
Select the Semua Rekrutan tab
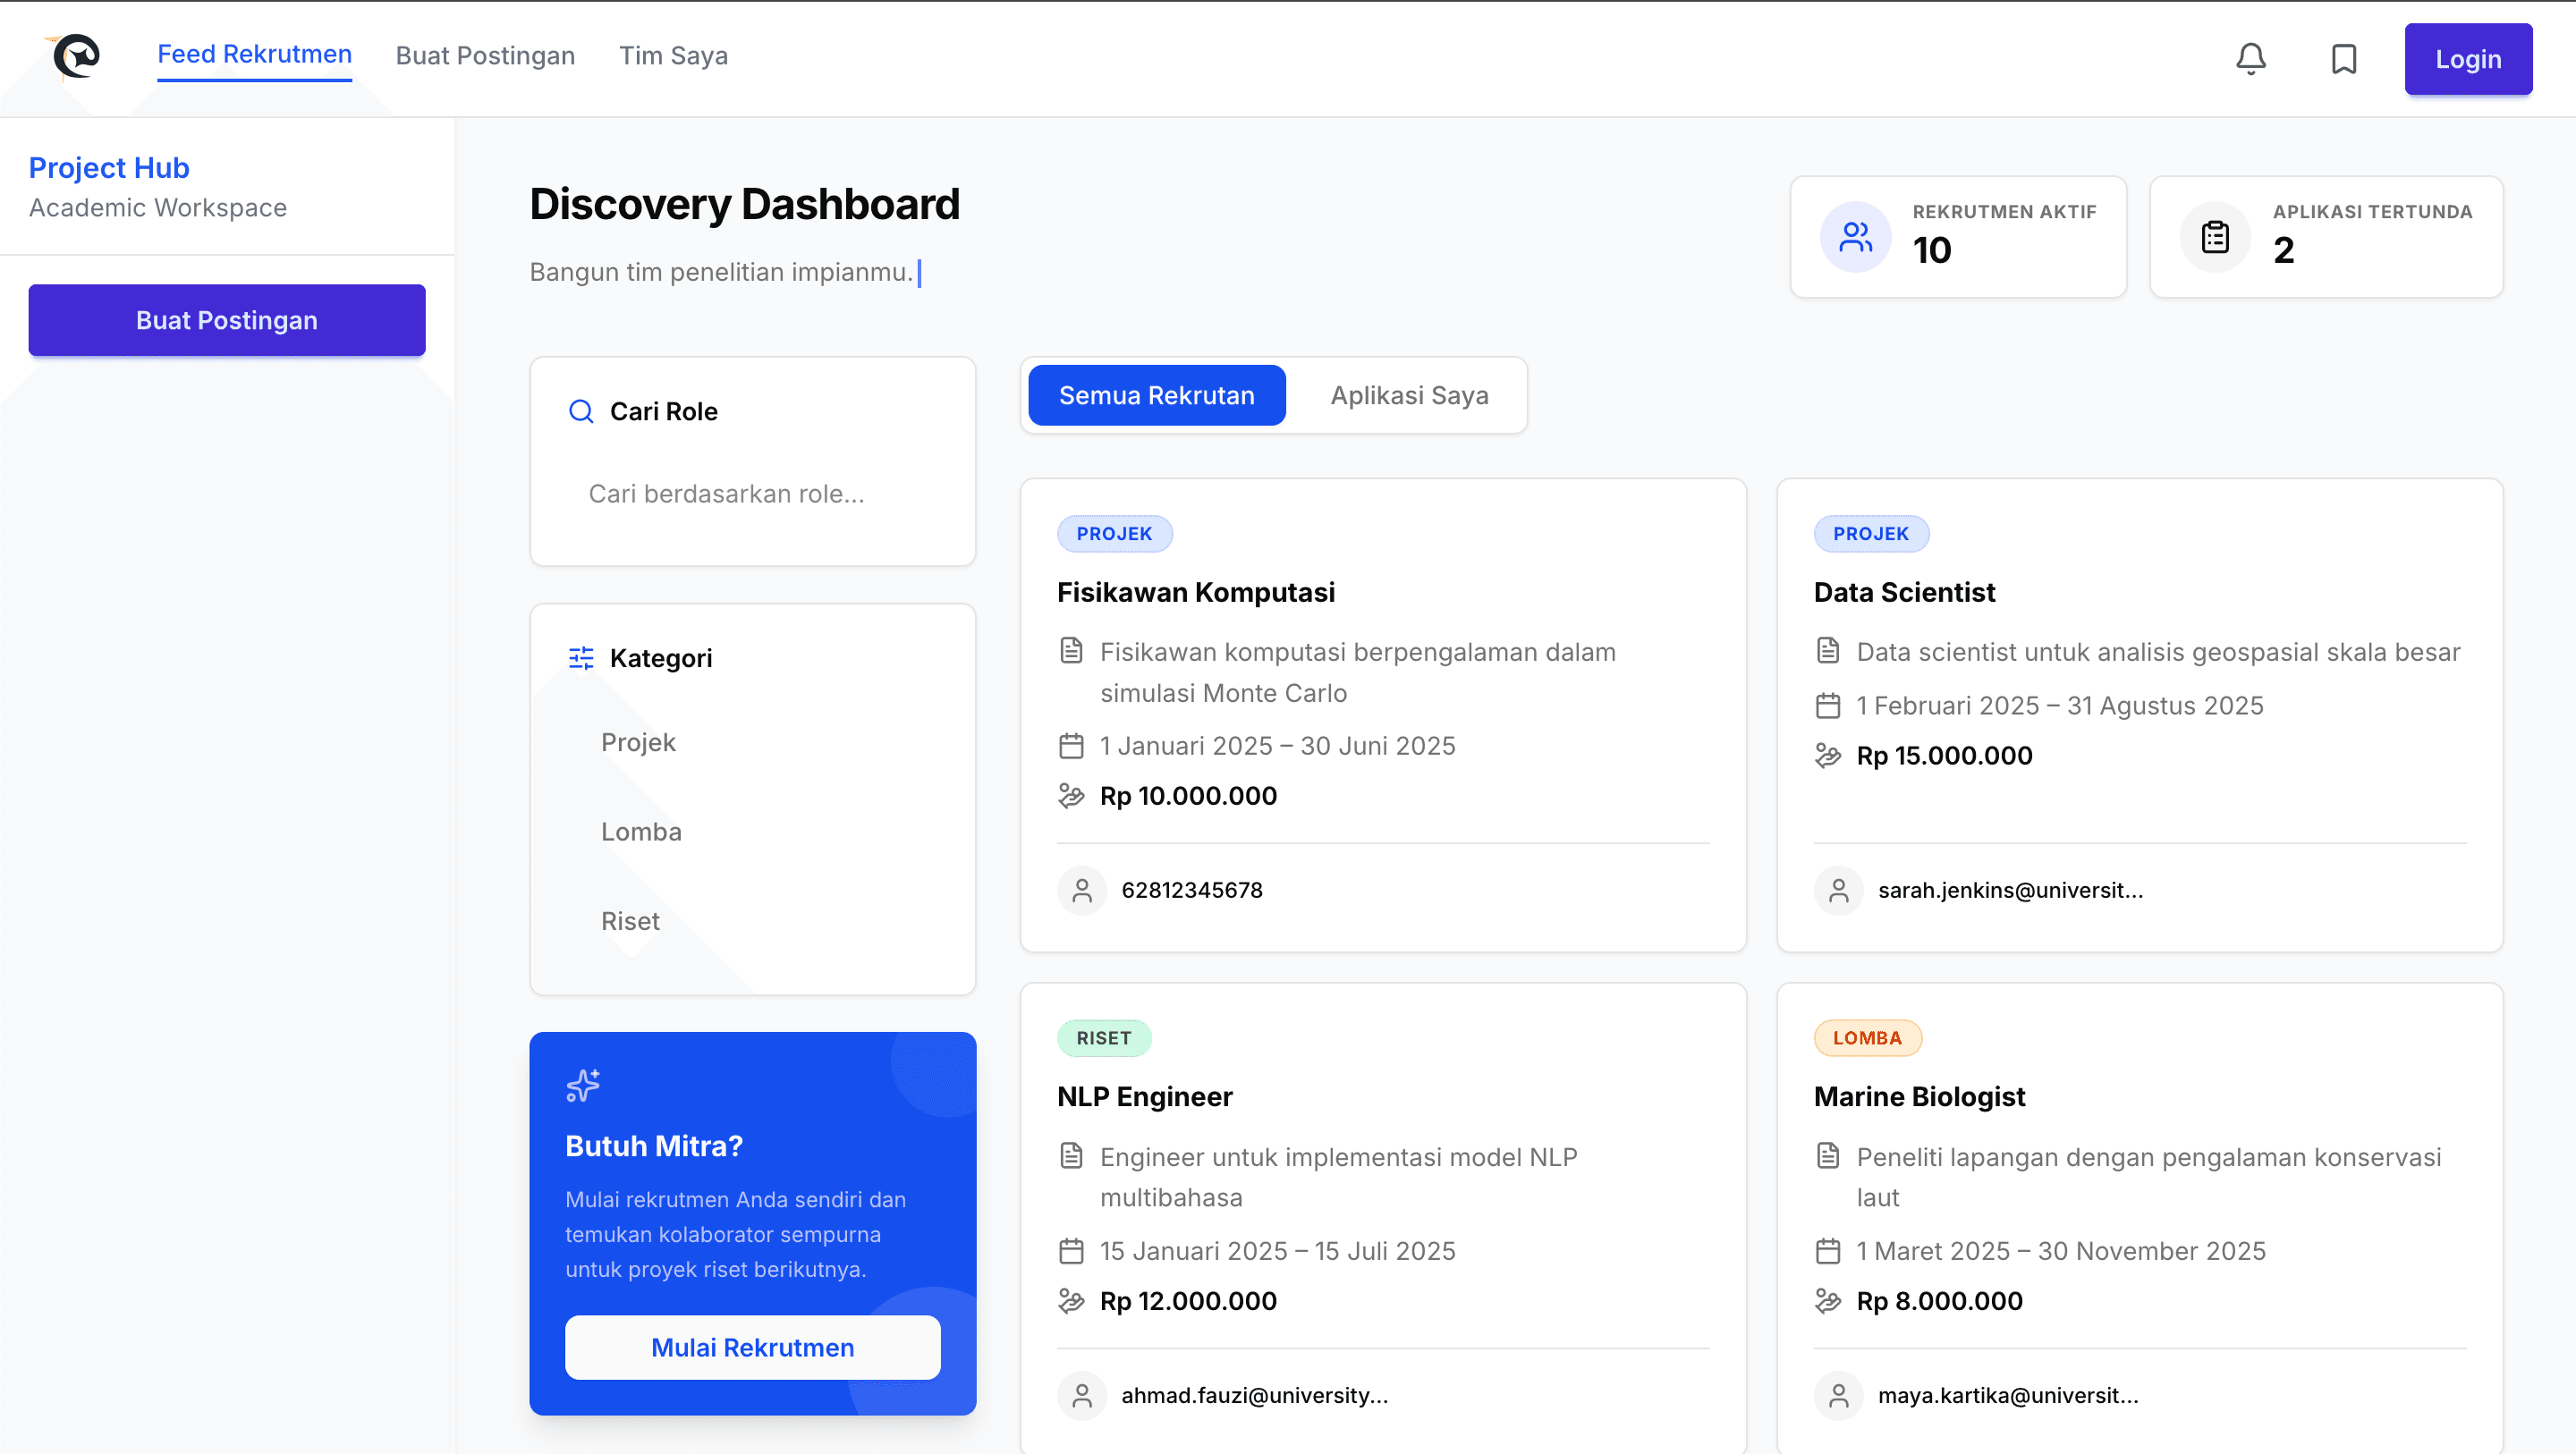click(x=1156, y=395)
